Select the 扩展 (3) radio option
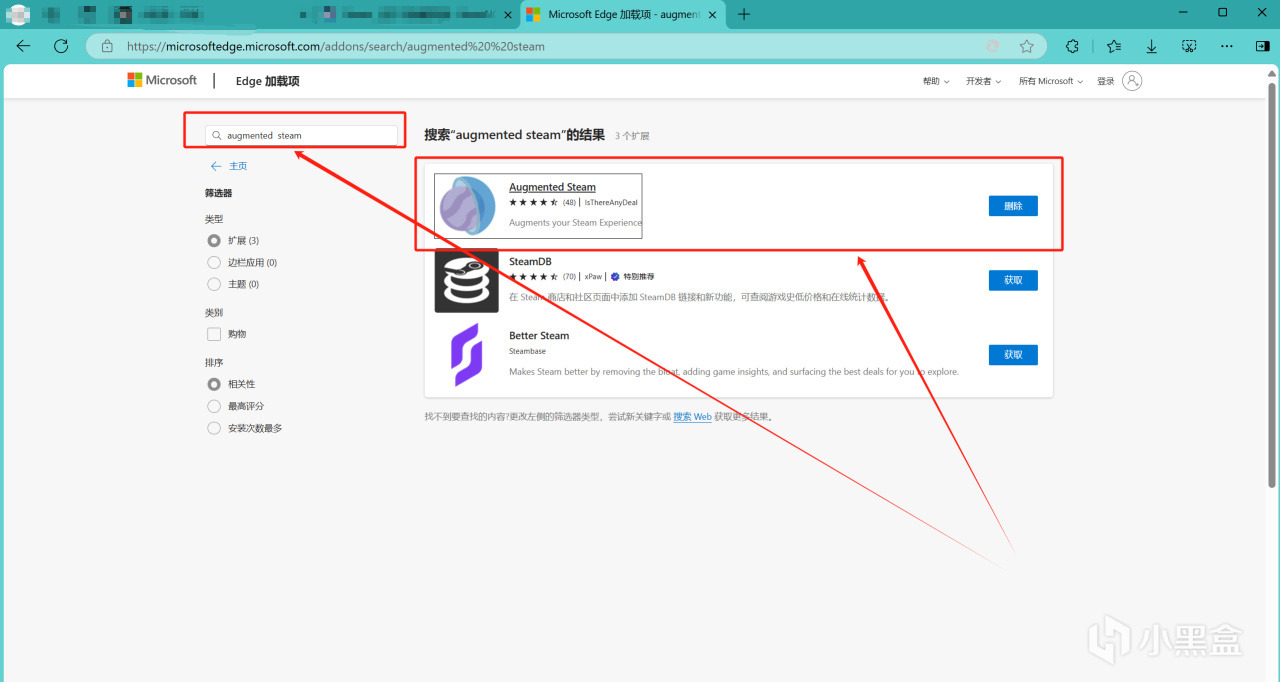Viewport: 1280px width, 682px height. click(x=213, y=240)
